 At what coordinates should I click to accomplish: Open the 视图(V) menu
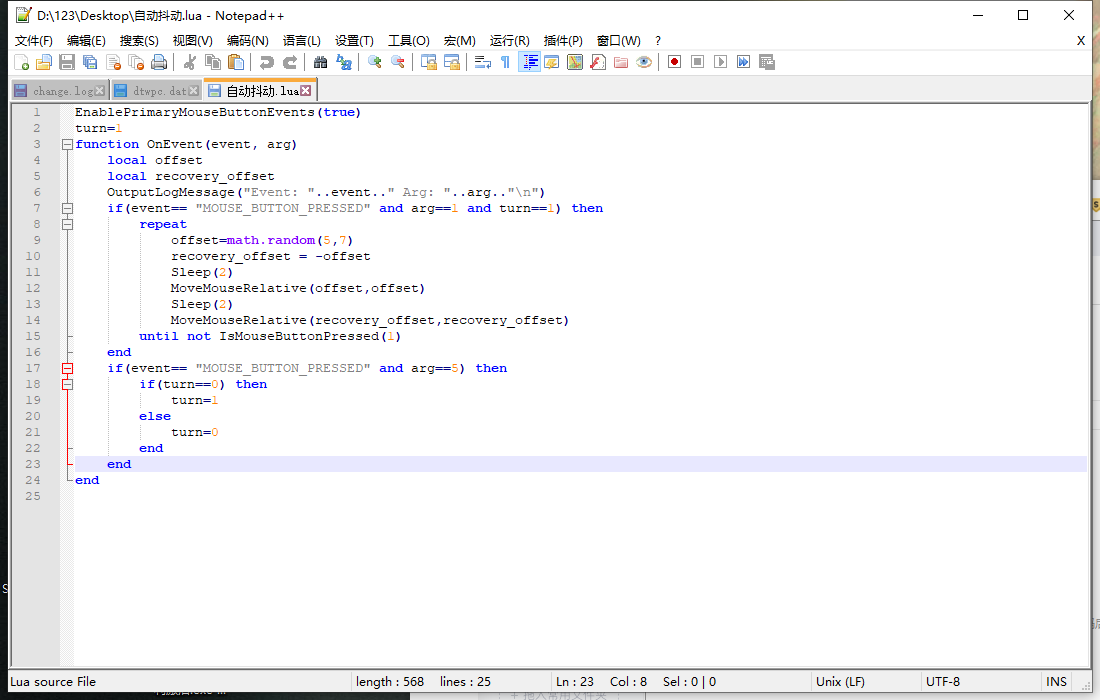click(193, 41)
